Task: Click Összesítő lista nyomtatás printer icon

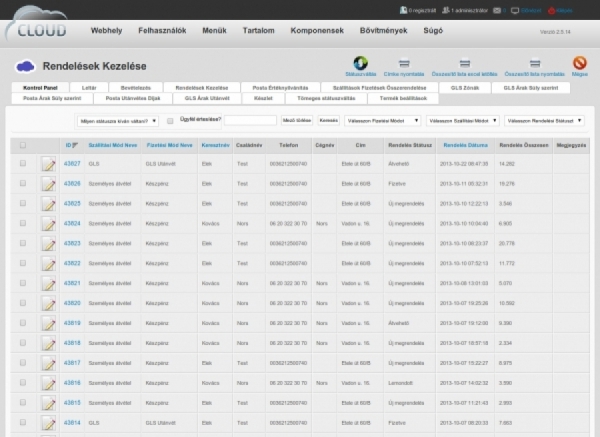Action: (535, 63)
